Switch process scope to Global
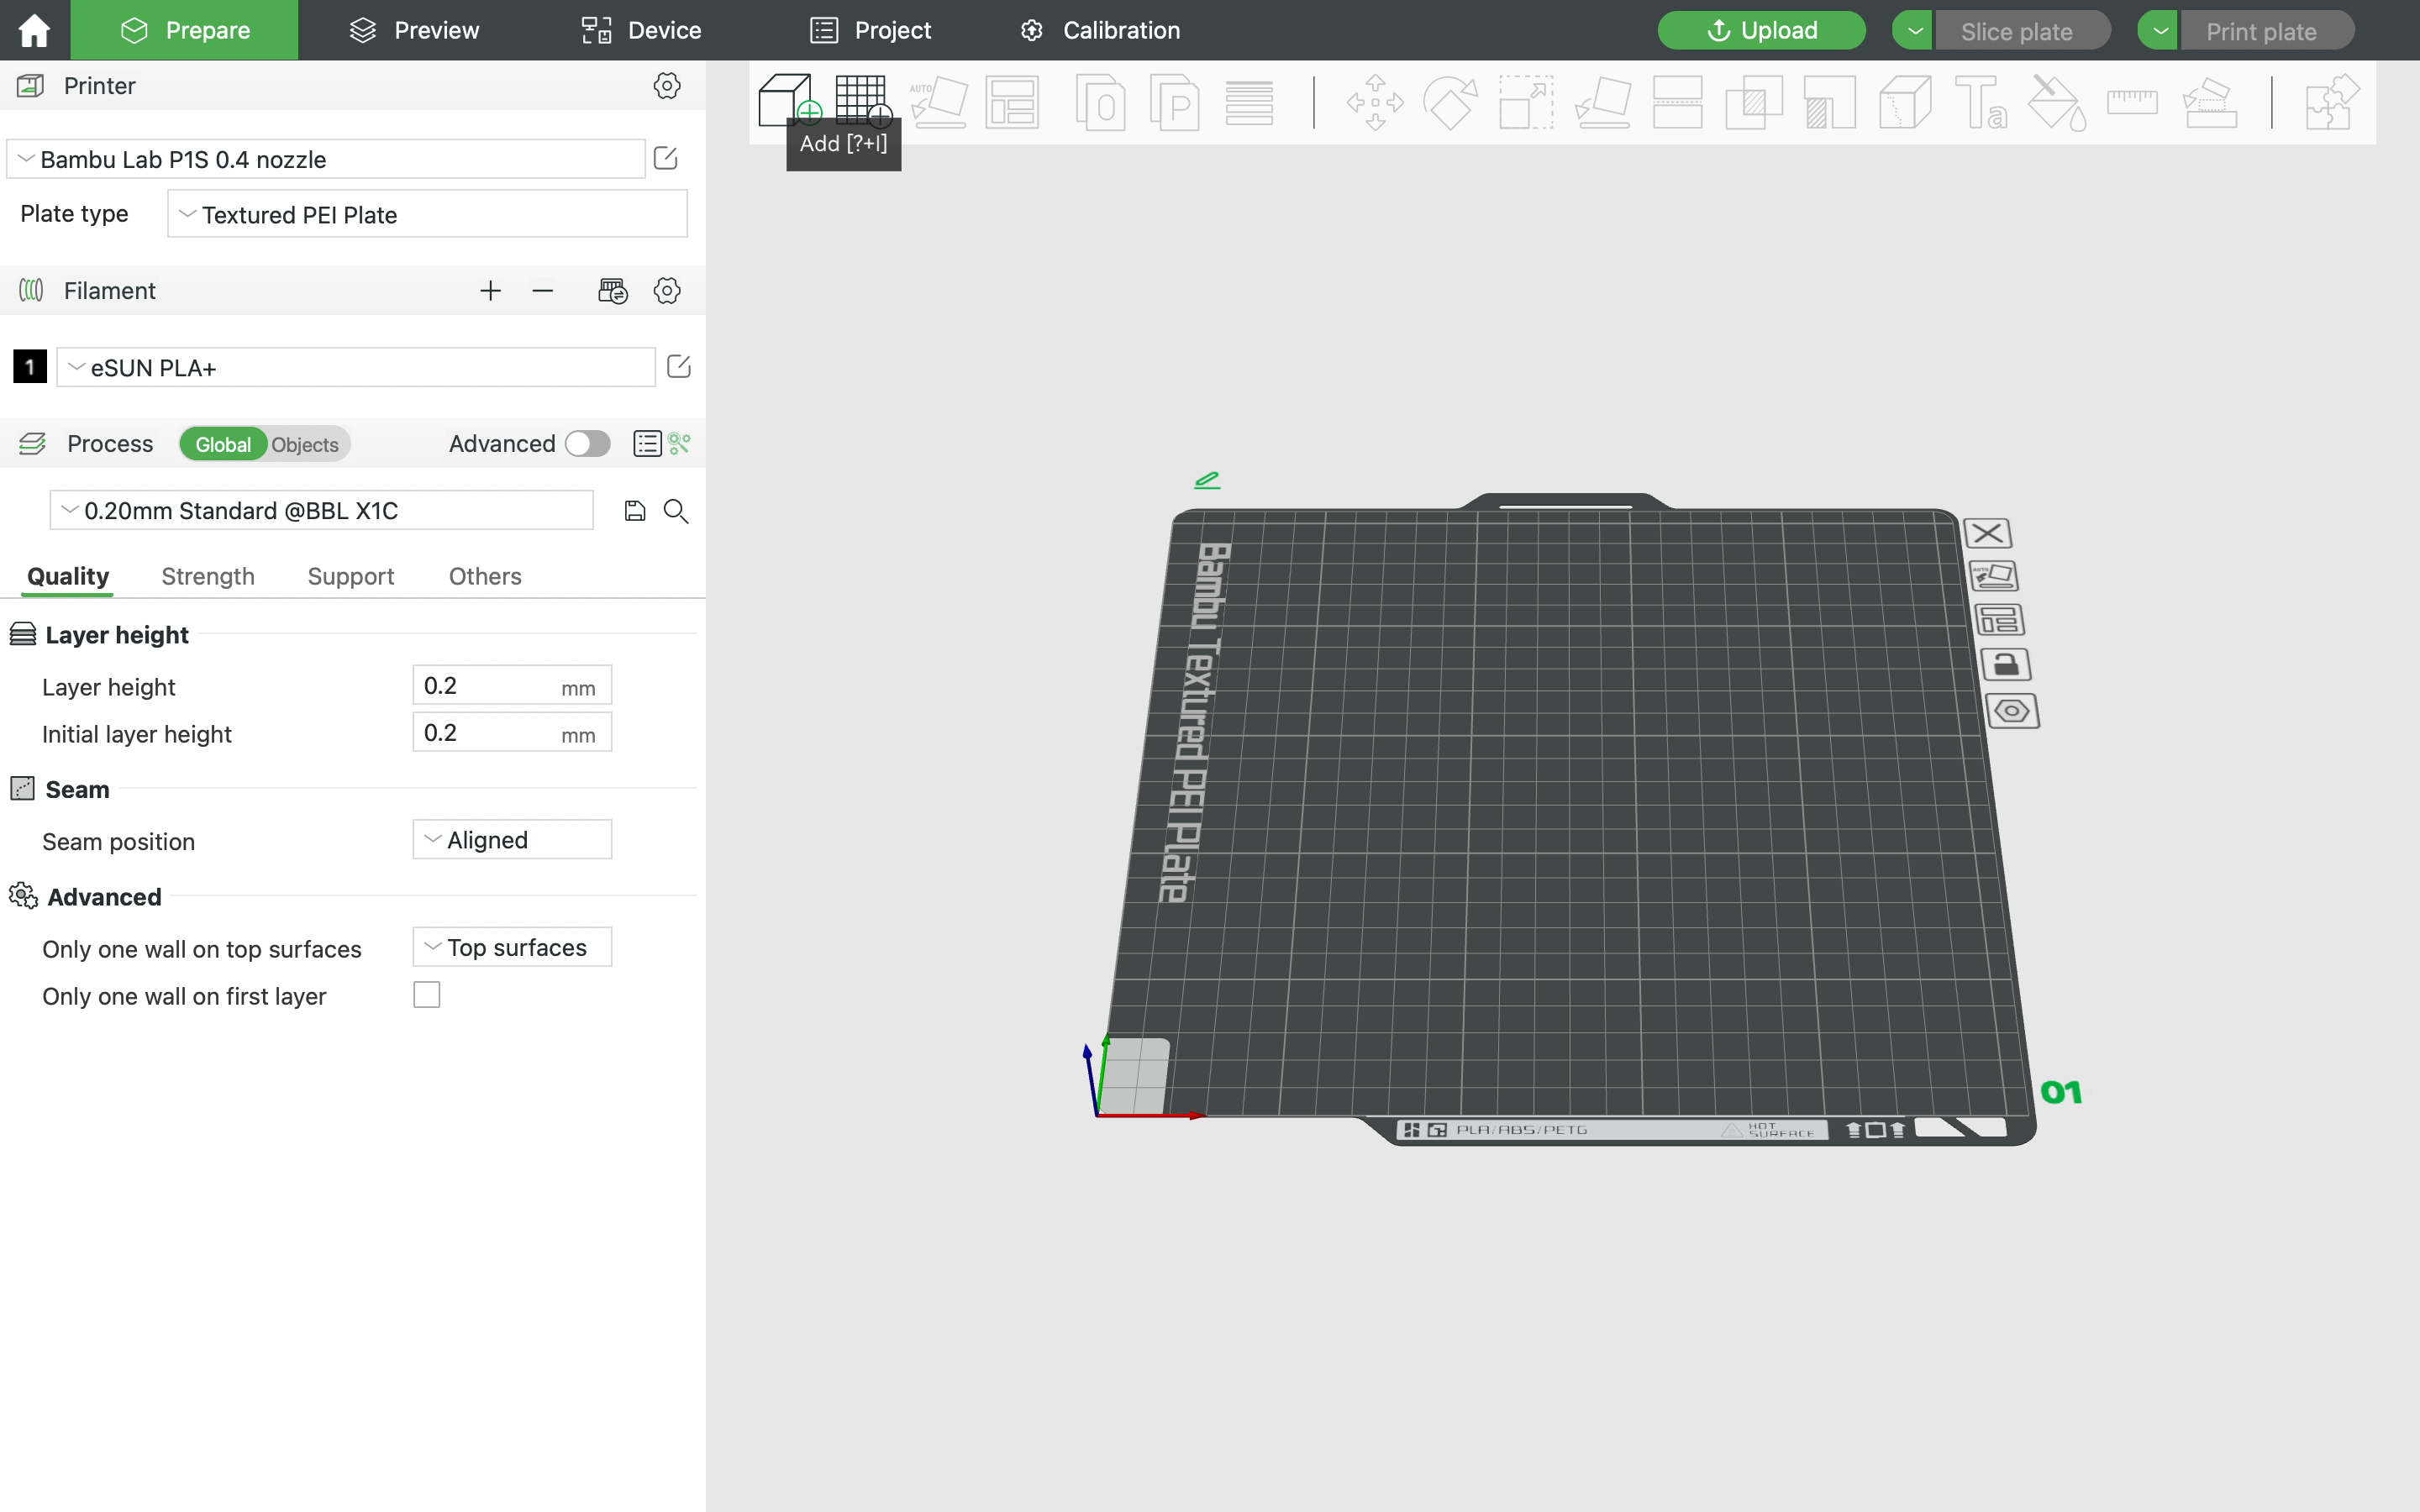The height and width of the screenshot is (1512, 2420). click(x=223, y=444)
